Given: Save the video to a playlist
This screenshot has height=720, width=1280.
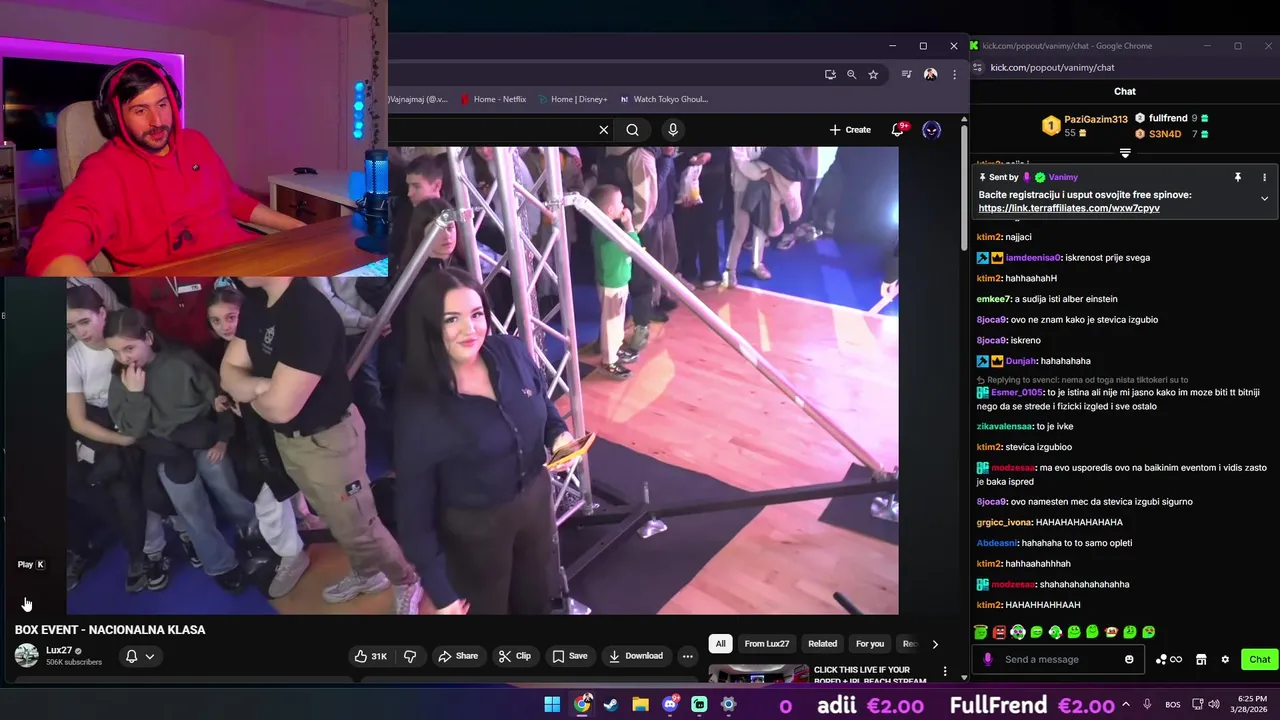Looking at the screenshot, I should [570, 656].
